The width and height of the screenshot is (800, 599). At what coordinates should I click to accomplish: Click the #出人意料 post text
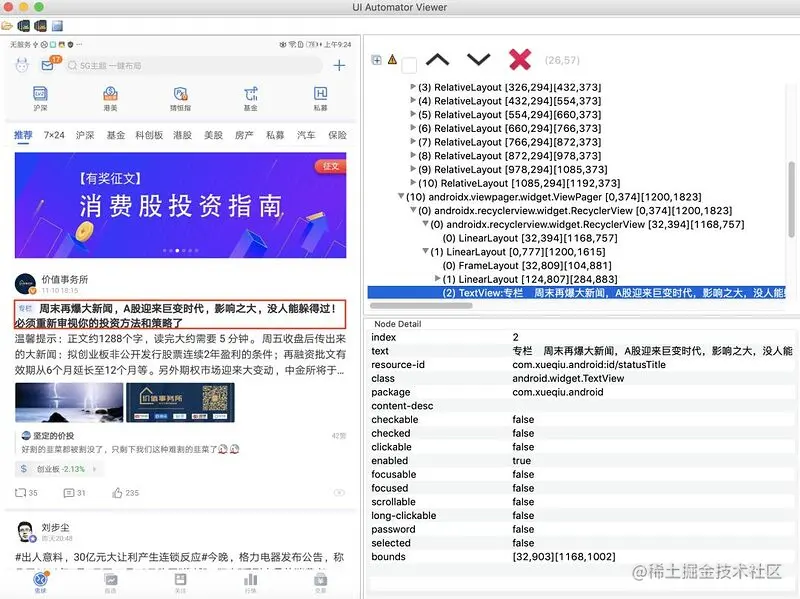180,557
